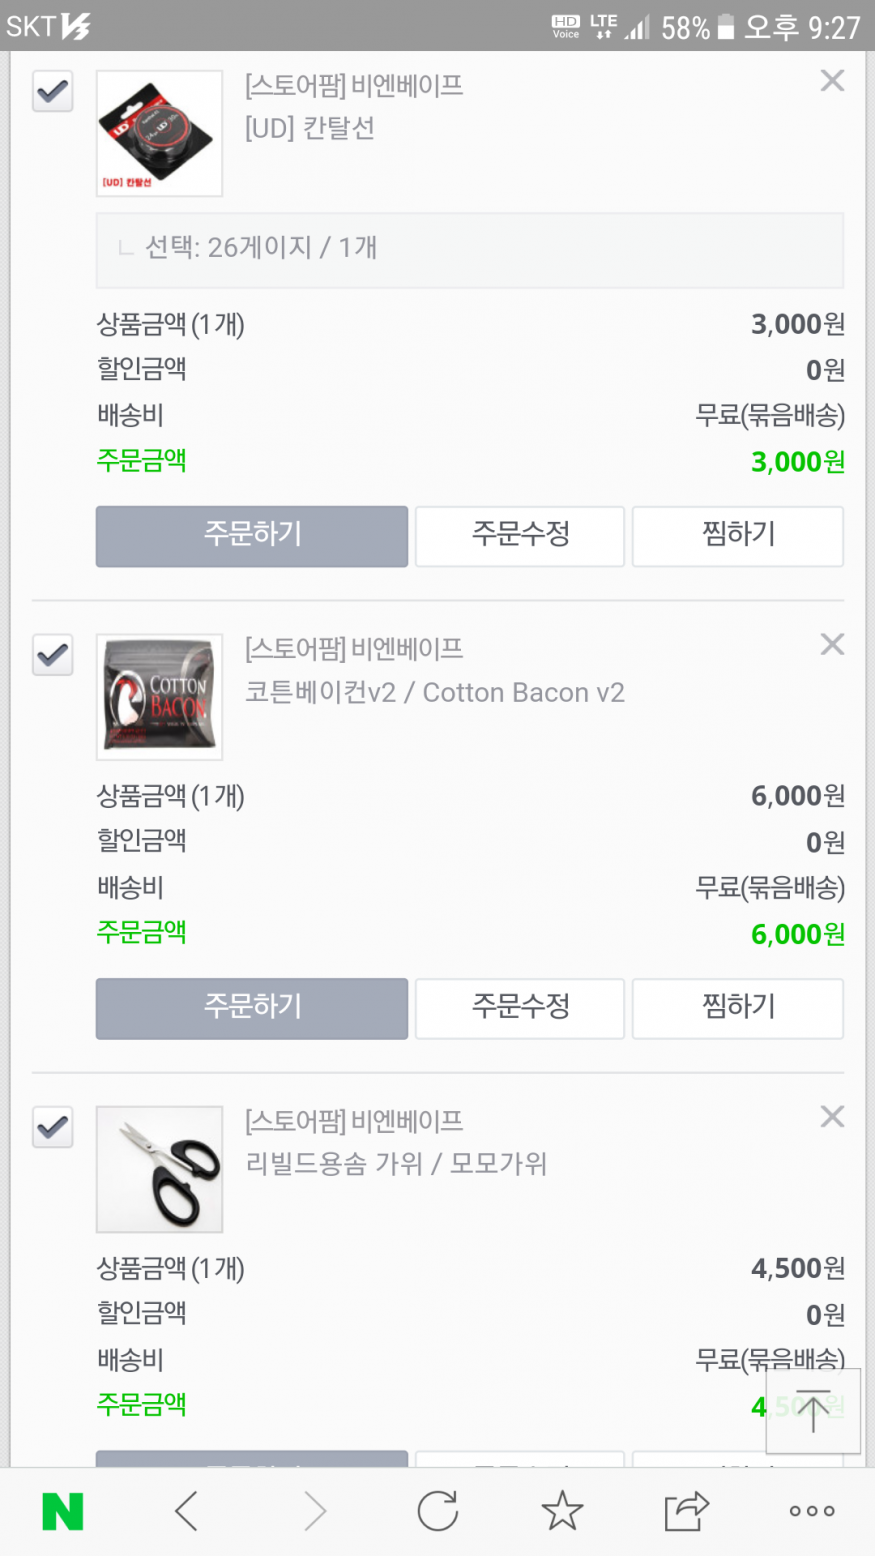Delete Cotton Bacon v2 from cart
Viewport: 875px width, 1556px height.
point(832,645)
